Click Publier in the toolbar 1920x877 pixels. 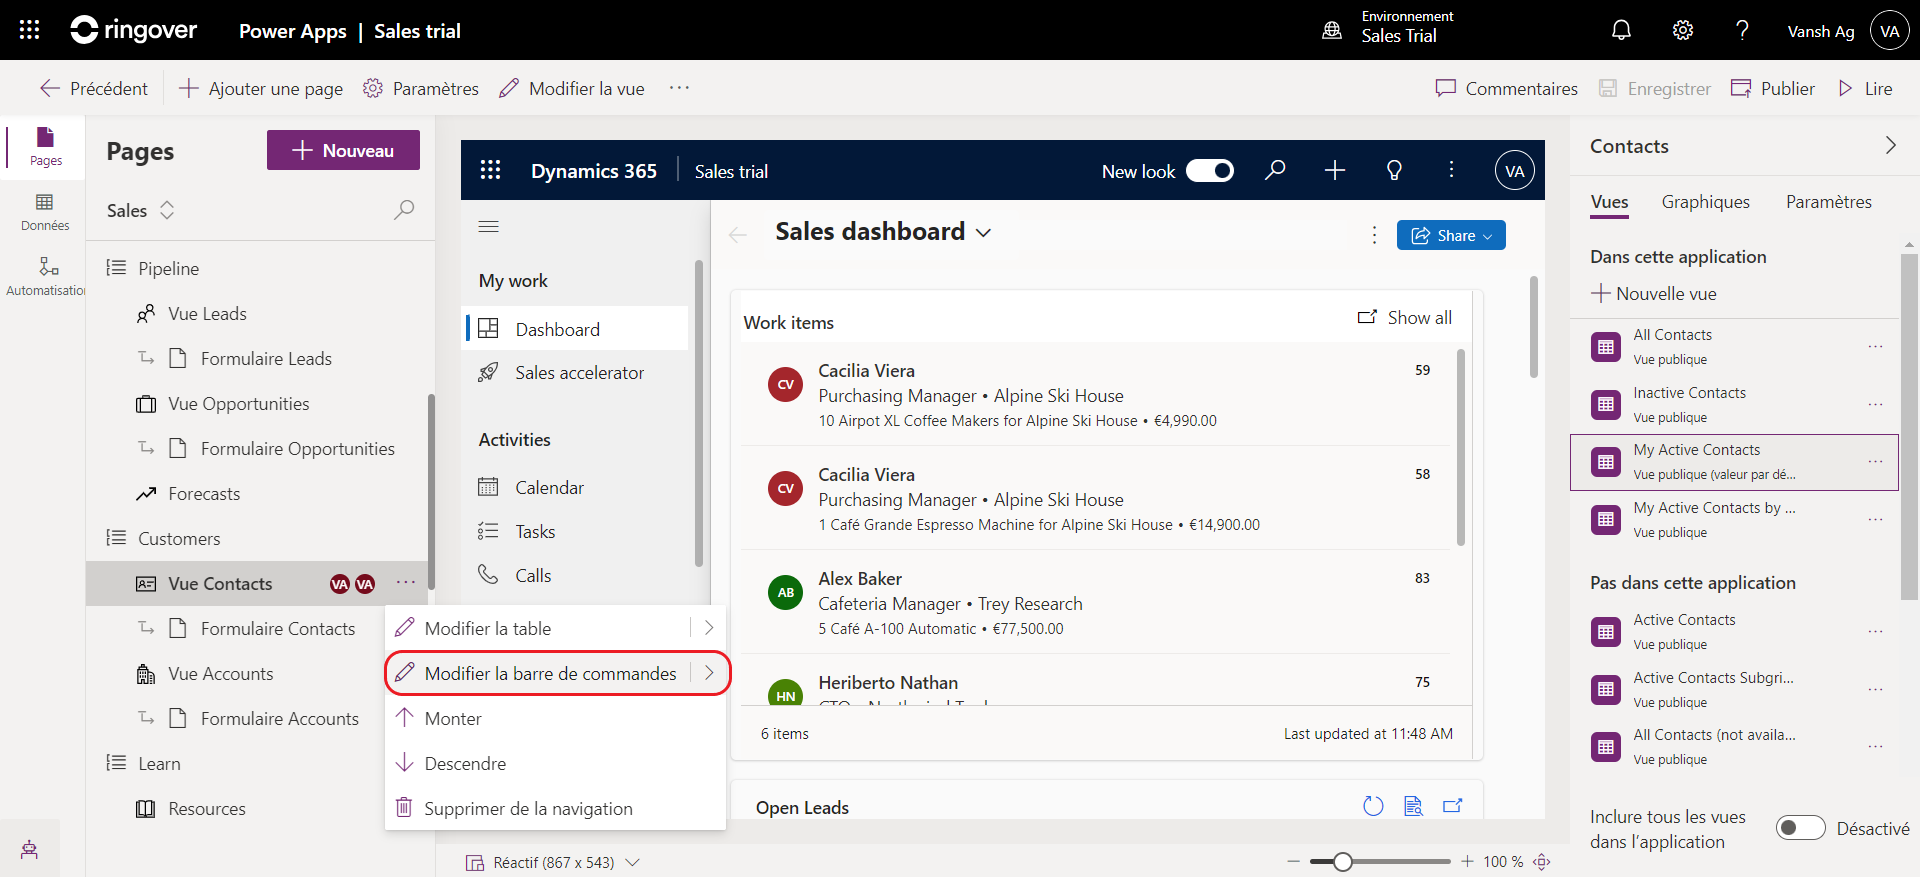coord(1773,88)
